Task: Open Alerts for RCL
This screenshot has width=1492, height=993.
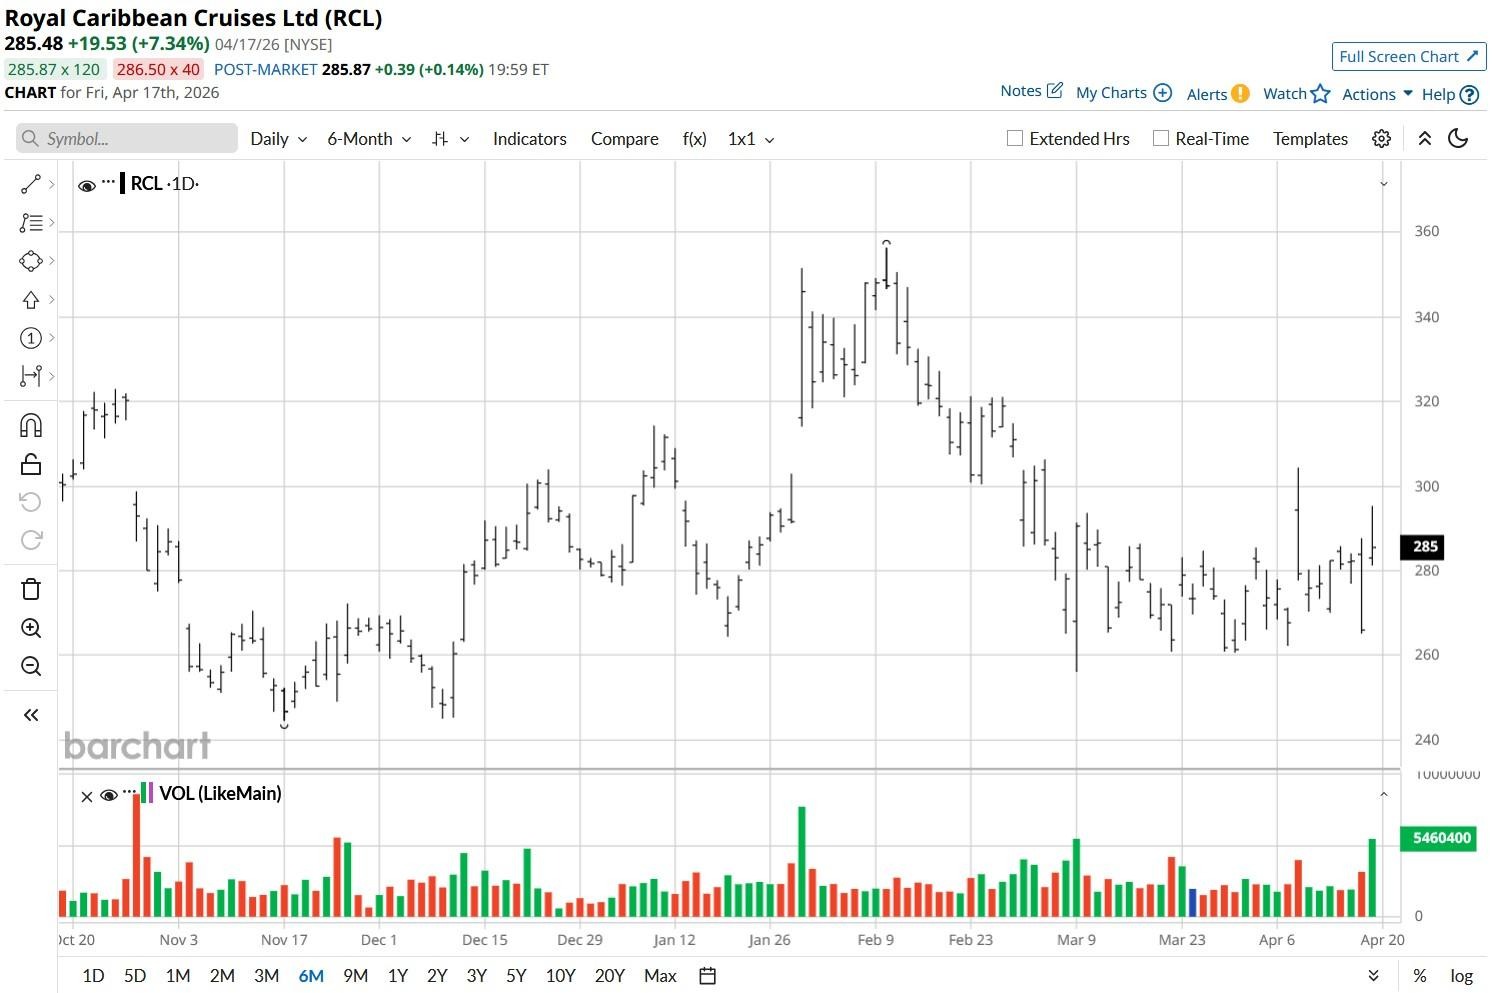Action: [x=1218, y=94]
